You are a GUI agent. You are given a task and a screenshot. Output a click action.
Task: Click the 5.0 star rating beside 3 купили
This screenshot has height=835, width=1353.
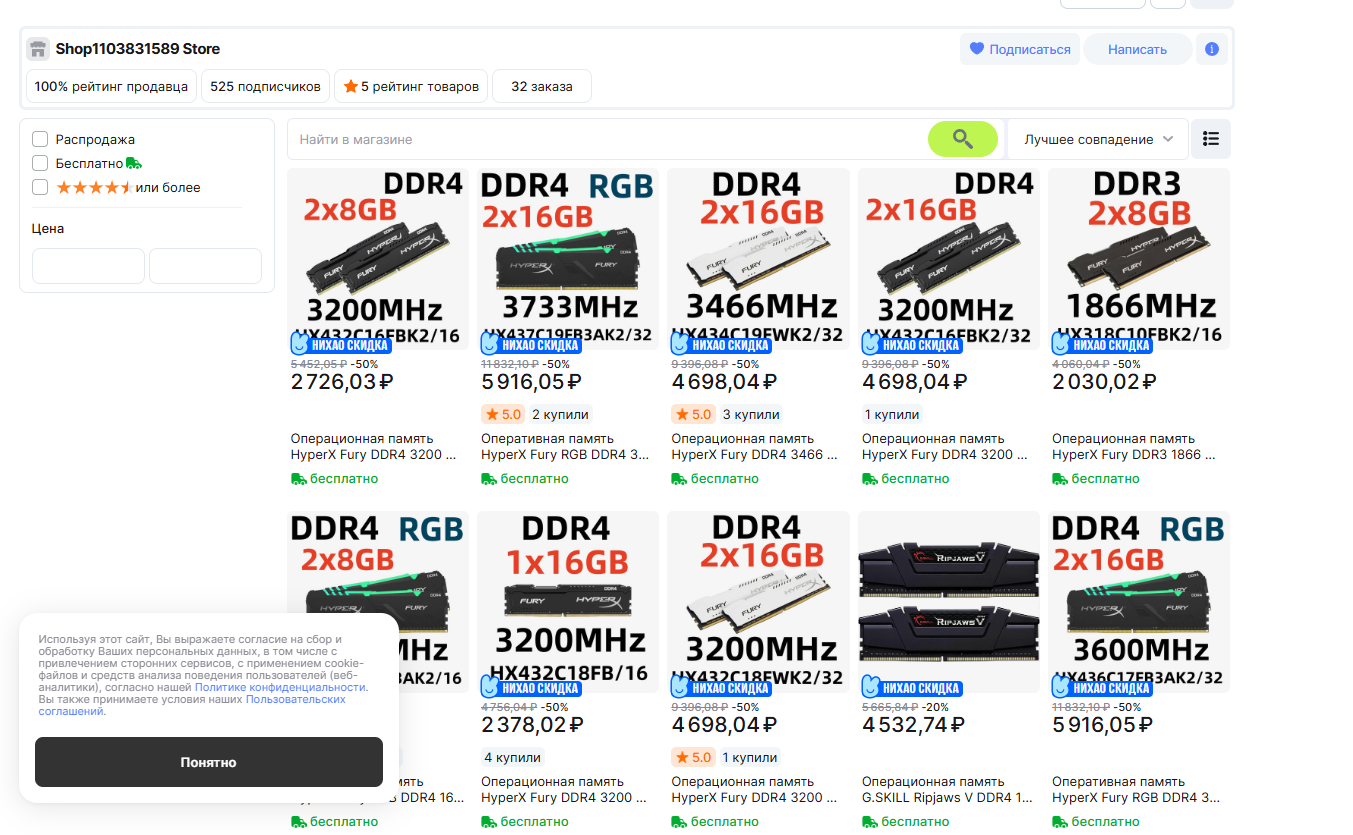693,414
